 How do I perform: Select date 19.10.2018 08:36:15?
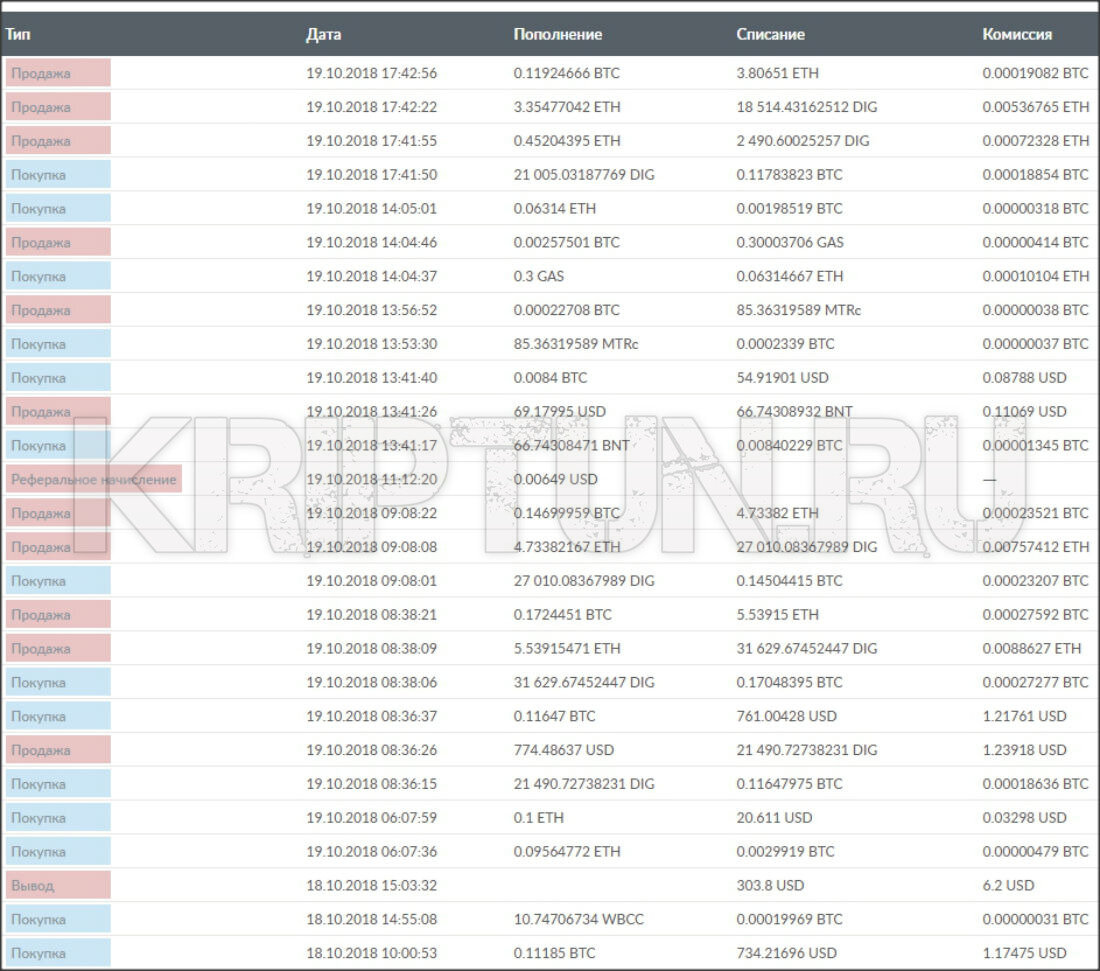[x=371, y=784]
